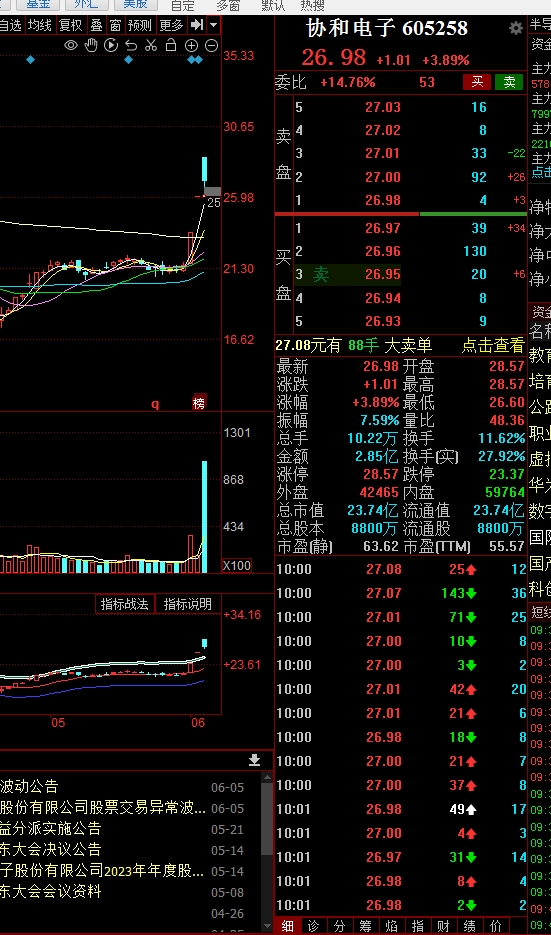Click the green 卖 sell button
551x935 pixels.
pyautogui.click(x=509, y=82)
